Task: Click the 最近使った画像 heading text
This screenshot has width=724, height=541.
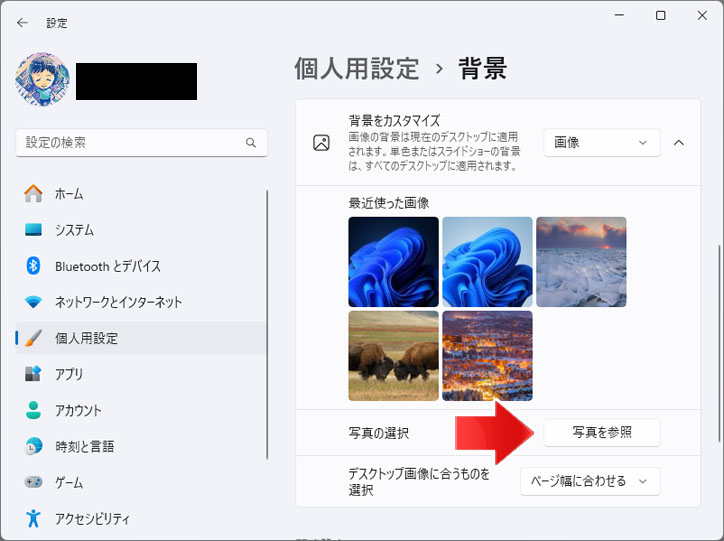Action: click(389, 203)
